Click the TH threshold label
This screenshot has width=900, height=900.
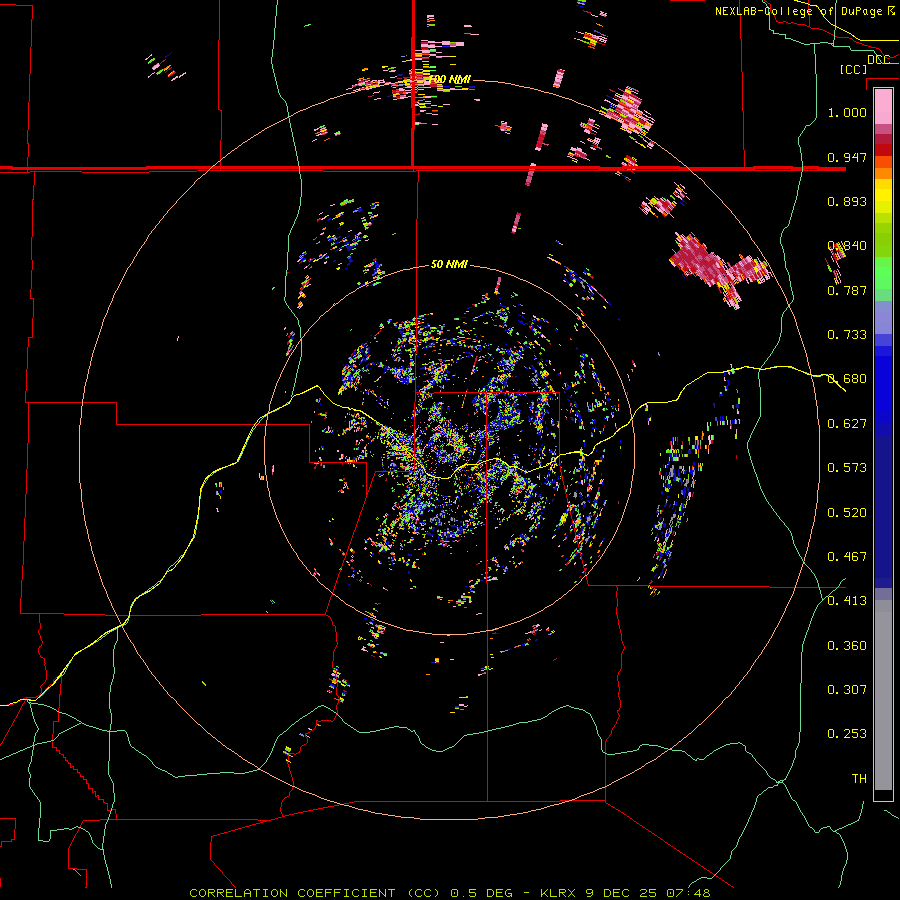[x=859, y=779]
